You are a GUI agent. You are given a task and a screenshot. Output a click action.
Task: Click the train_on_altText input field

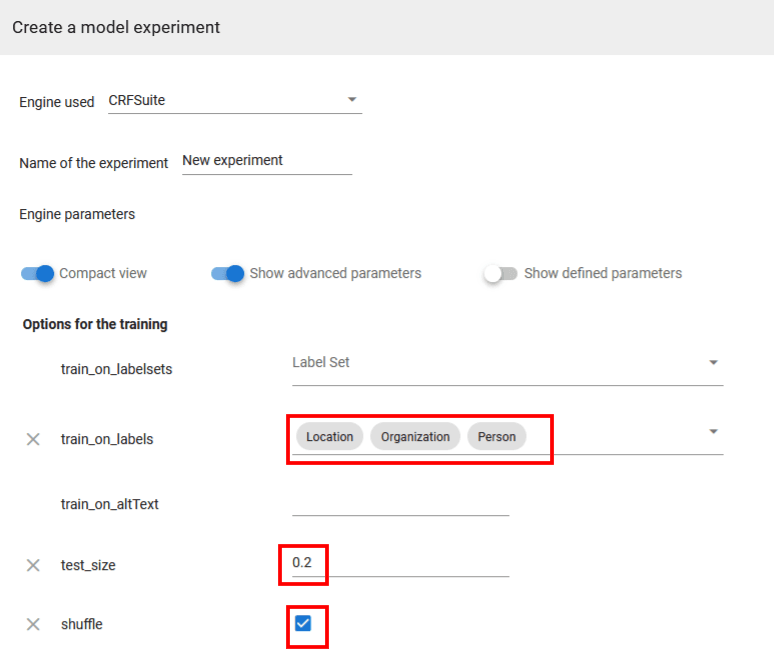[400, 504]
